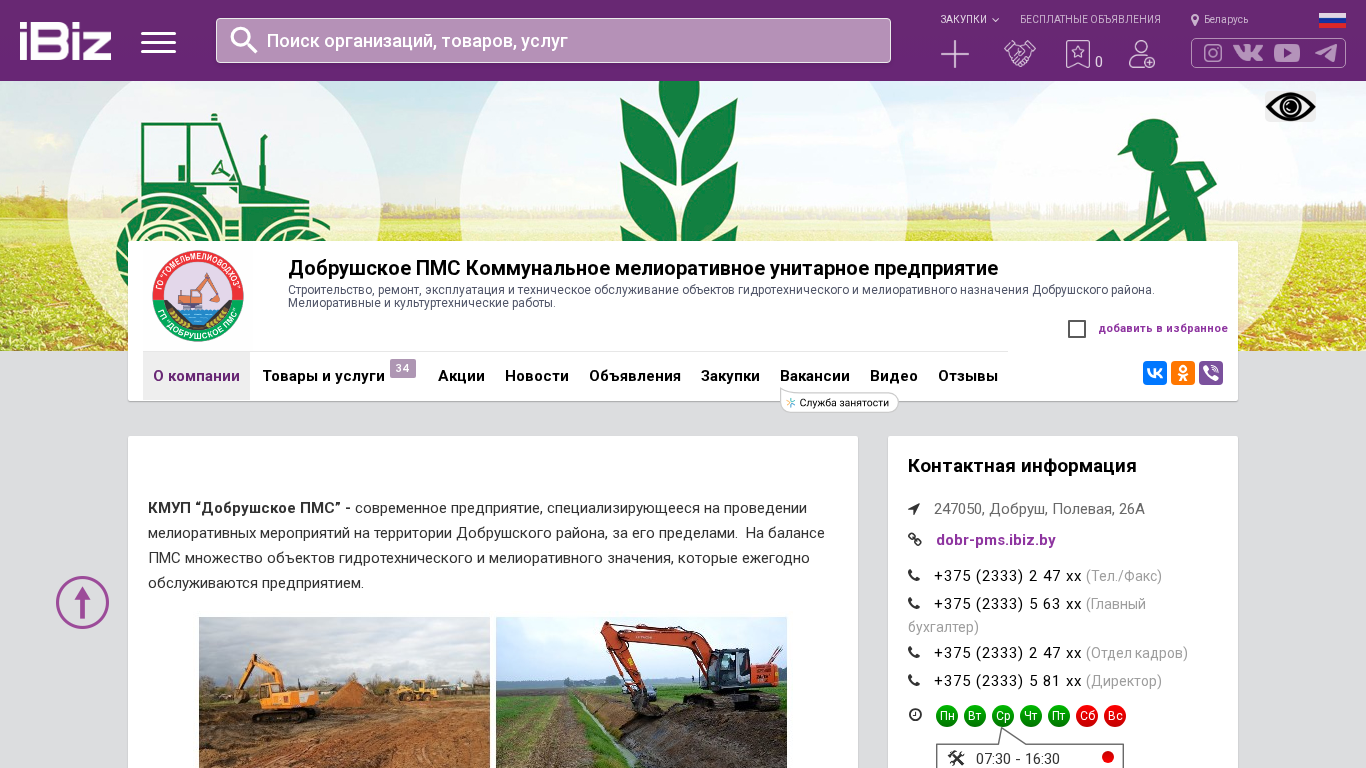Image resolution: width=1366 pixels, height=768 pixels.
Task: Click the добавить в избранное link text
Action: tap(1163, 329)
